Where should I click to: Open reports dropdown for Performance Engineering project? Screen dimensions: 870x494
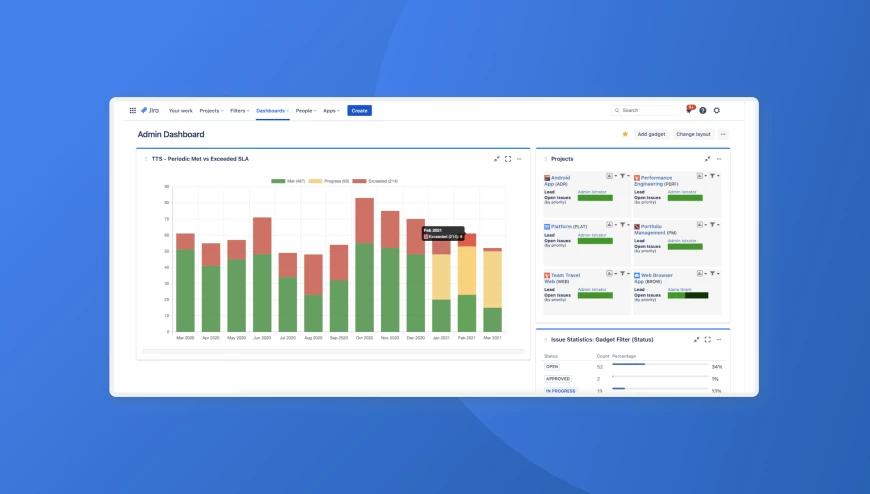[x=701, y=176]
